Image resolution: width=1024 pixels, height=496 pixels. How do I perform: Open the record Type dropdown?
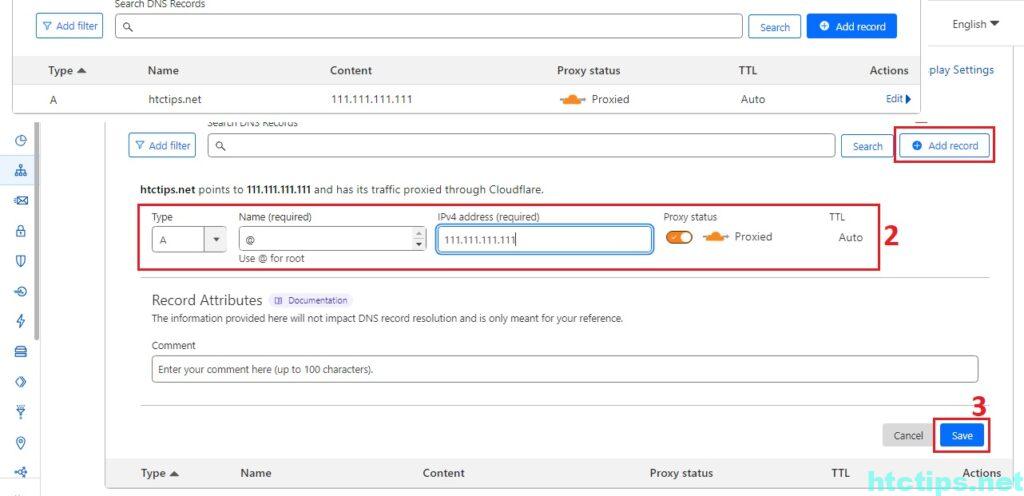coord(189,239)
